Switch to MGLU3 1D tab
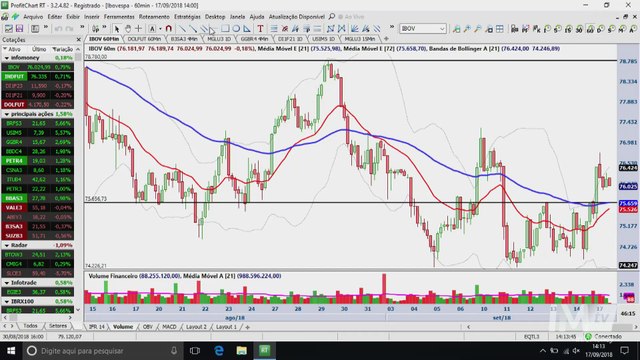640x360 pixels. tap(219, 39)
